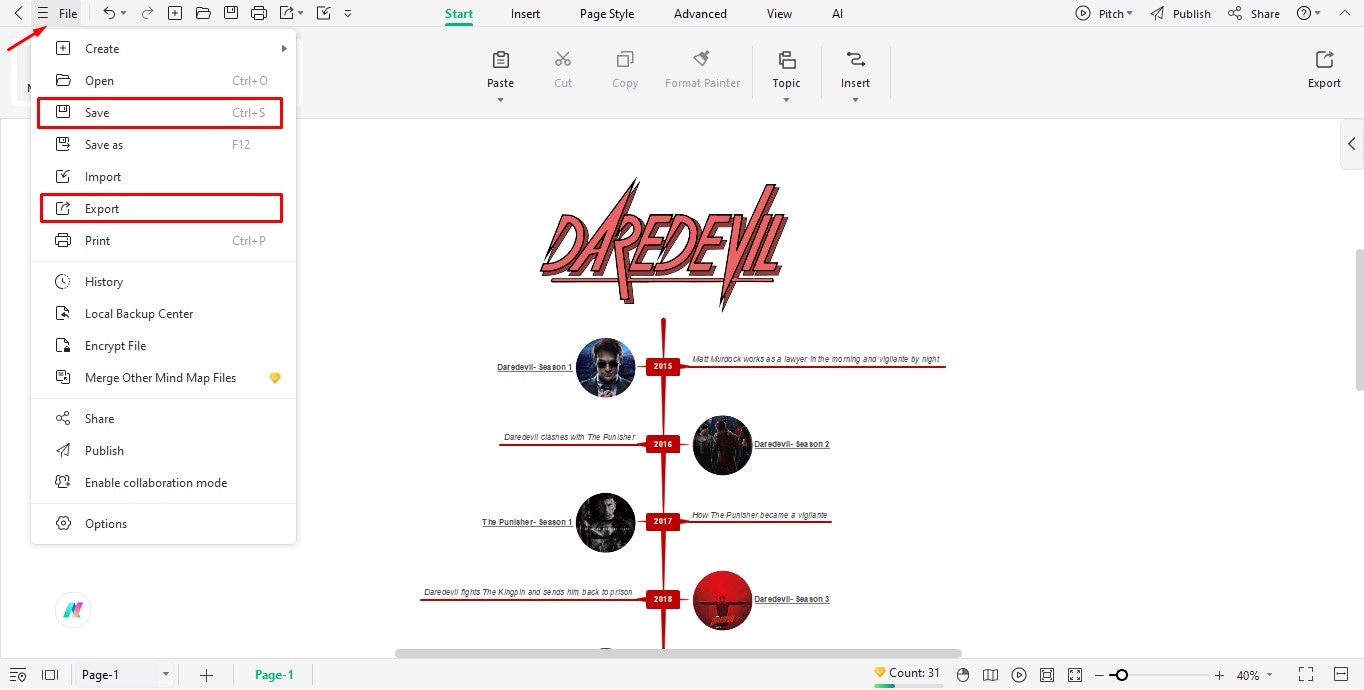Click the open folder icon in quick toolbar
Screen dimensions: 1364x690
pyautogui.click(x=203, y=13)
